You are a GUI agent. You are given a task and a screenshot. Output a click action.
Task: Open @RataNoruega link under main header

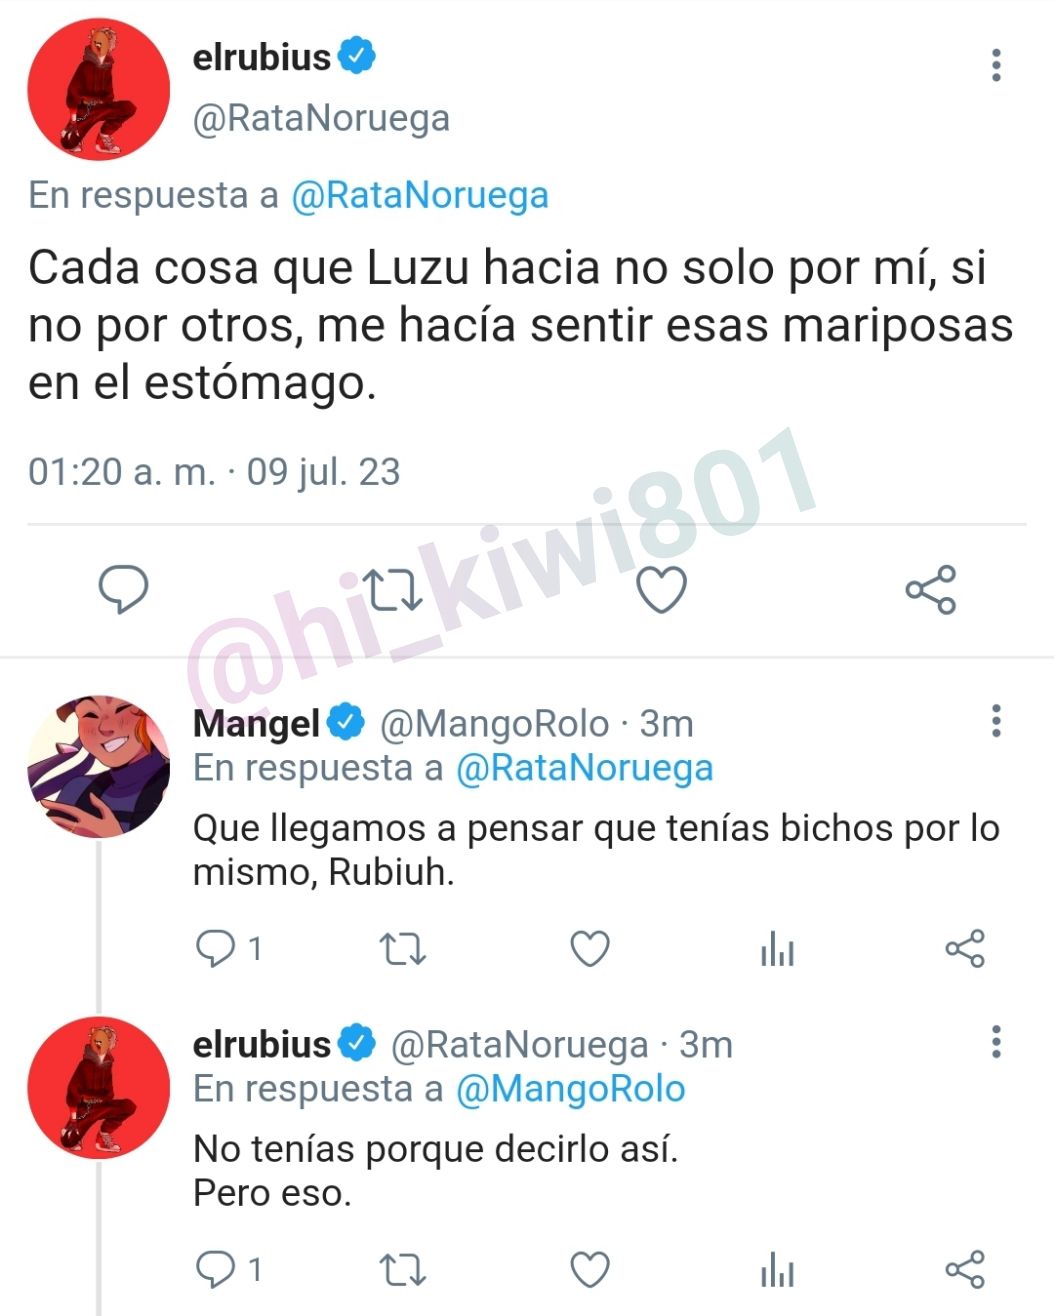pos(420,195)
